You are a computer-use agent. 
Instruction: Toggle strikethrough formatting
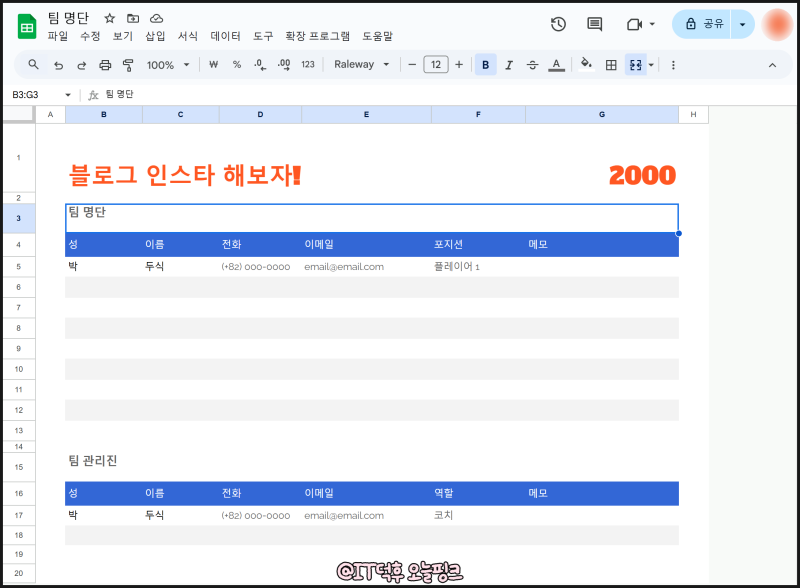tap(532, 65)
